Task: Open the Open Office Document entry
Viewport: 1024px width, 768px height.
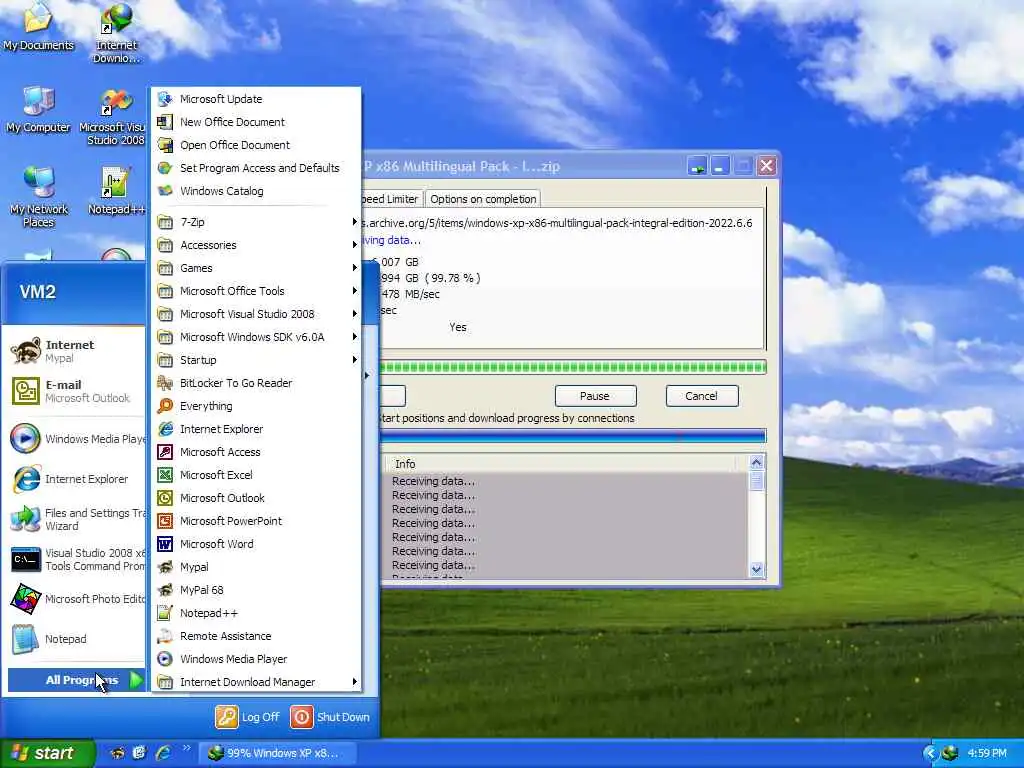Action: (256, 145)
